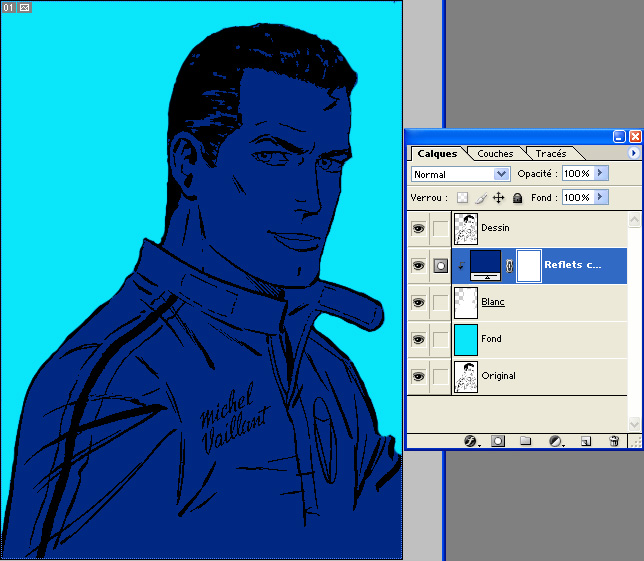This screenshot has height=561, width=644.
Task: Click the layers list scroll up arrow
Action: (x=634, y=220)
